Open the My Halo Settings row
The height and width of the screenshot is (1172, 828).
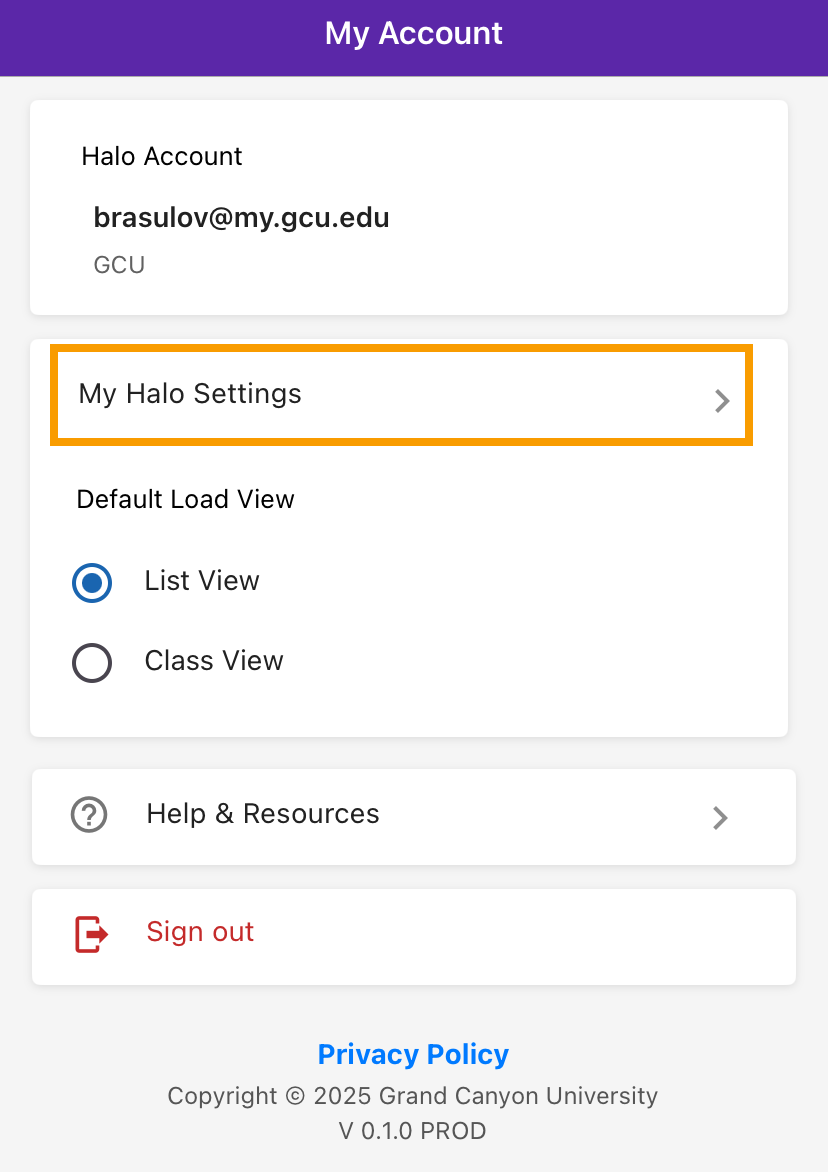point(401,395)
